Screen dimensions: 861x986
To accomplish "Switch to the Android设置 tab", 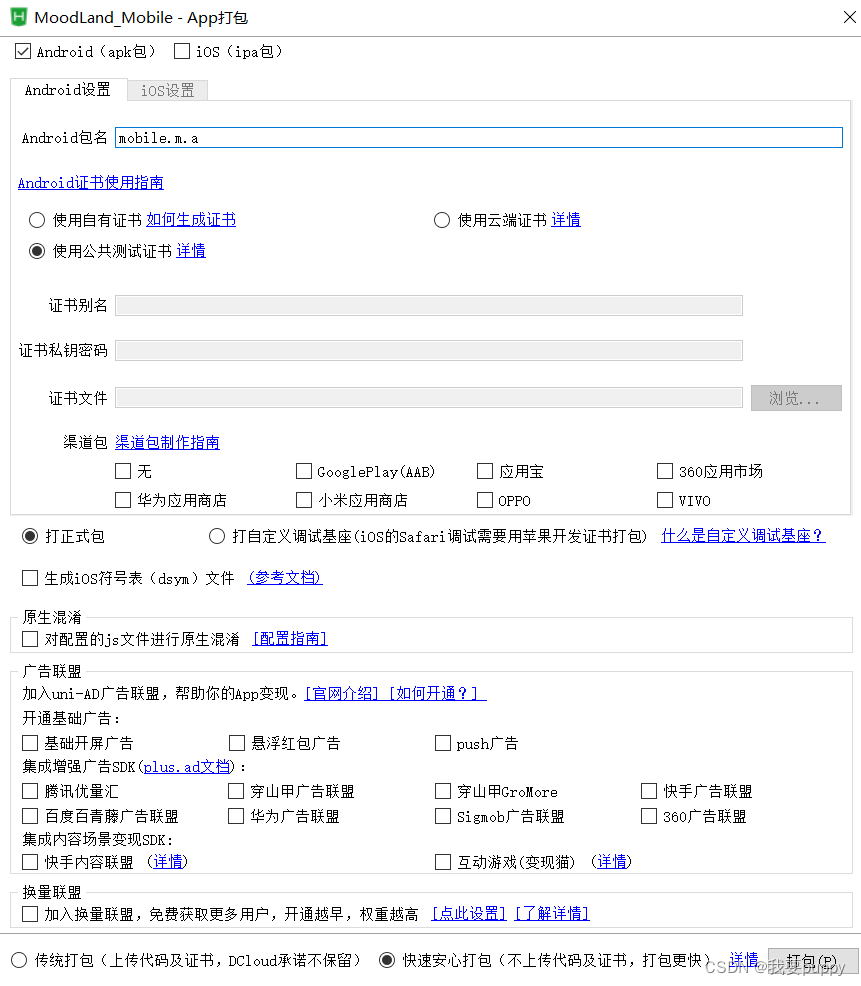I will pos(67,90).
